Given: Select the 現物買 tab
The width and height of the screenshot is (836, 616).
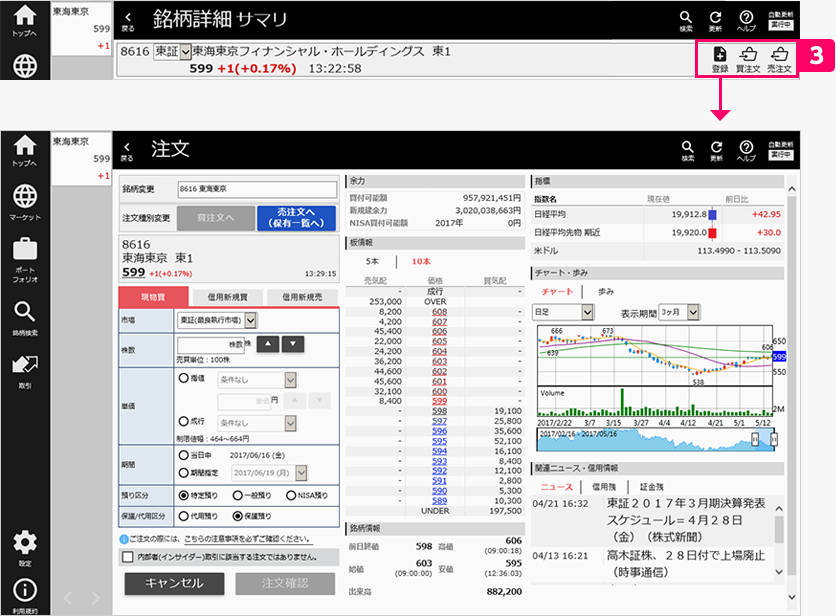Looking at the screenshot, I should click(154, 297).
